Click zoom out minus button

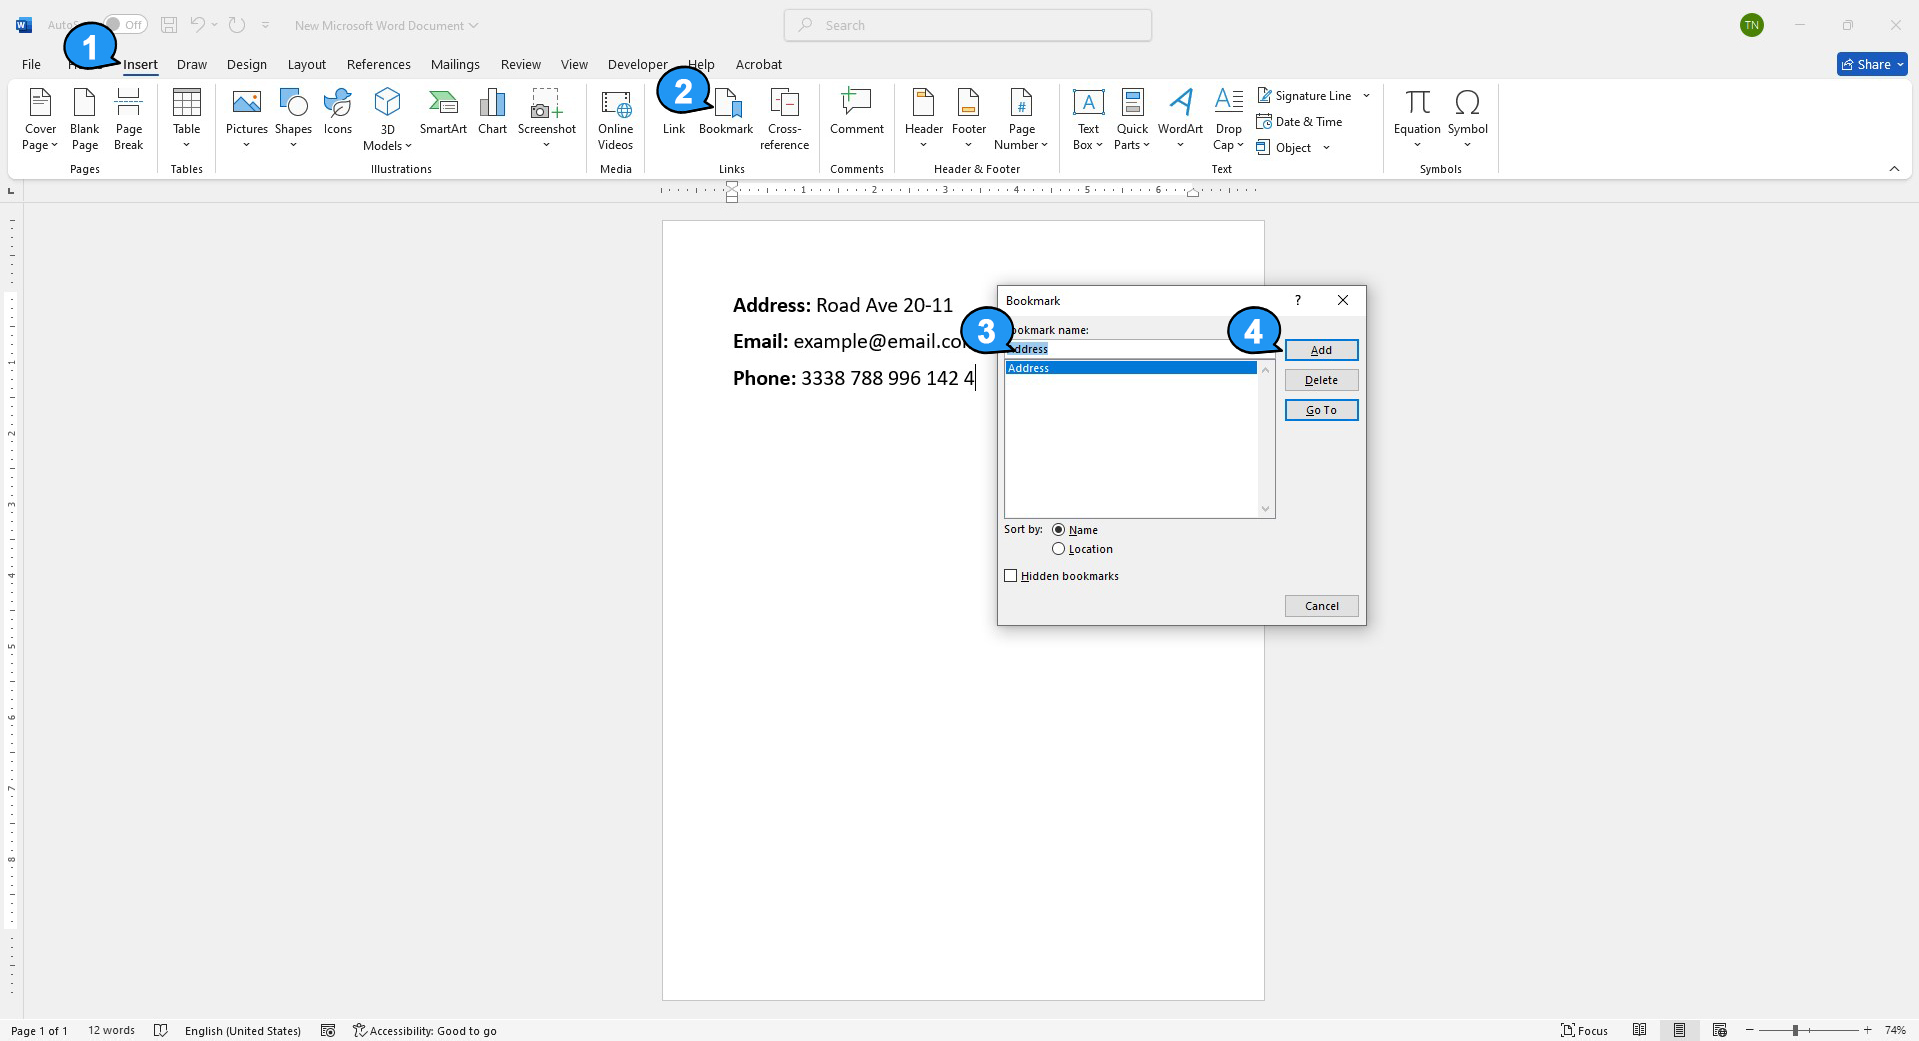(x=1750, y=1030)
